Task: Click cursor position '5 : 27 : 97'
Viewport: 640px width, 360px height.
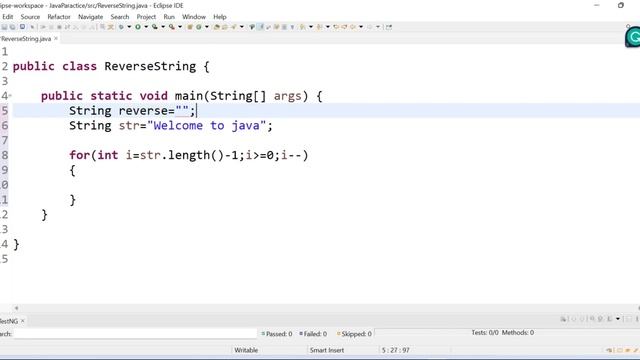Action: (x=396, y=350)
